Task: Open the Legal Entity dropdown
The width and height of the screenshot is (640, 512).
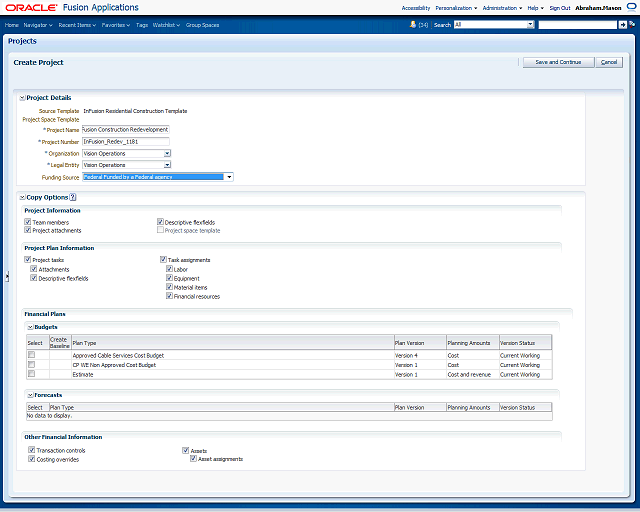Action: (166, 165)
